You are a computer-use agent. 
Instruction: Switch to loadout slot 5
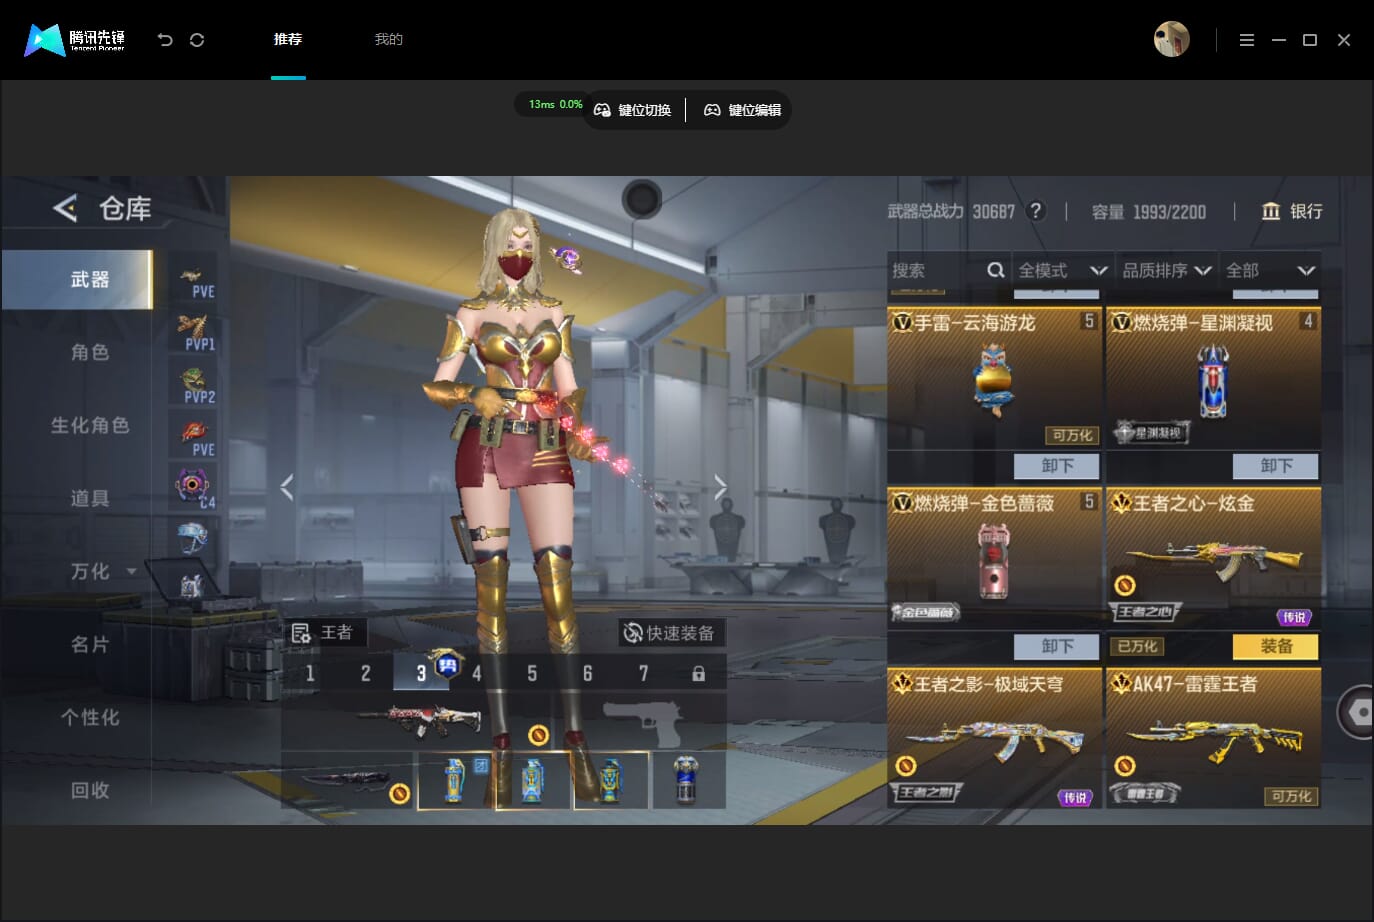coord(532,673)
